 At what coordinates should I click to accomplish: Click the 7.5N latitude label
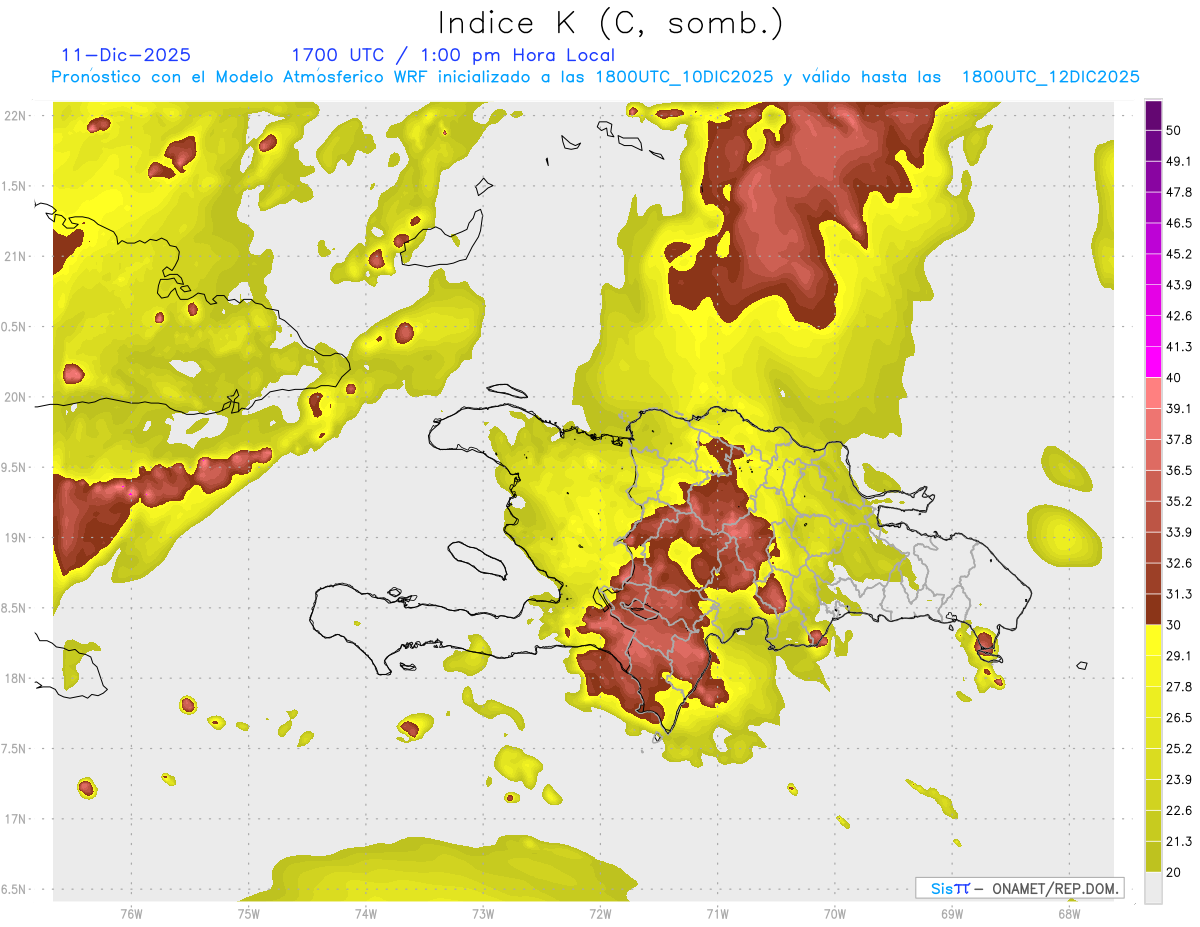tap(14, 749)
